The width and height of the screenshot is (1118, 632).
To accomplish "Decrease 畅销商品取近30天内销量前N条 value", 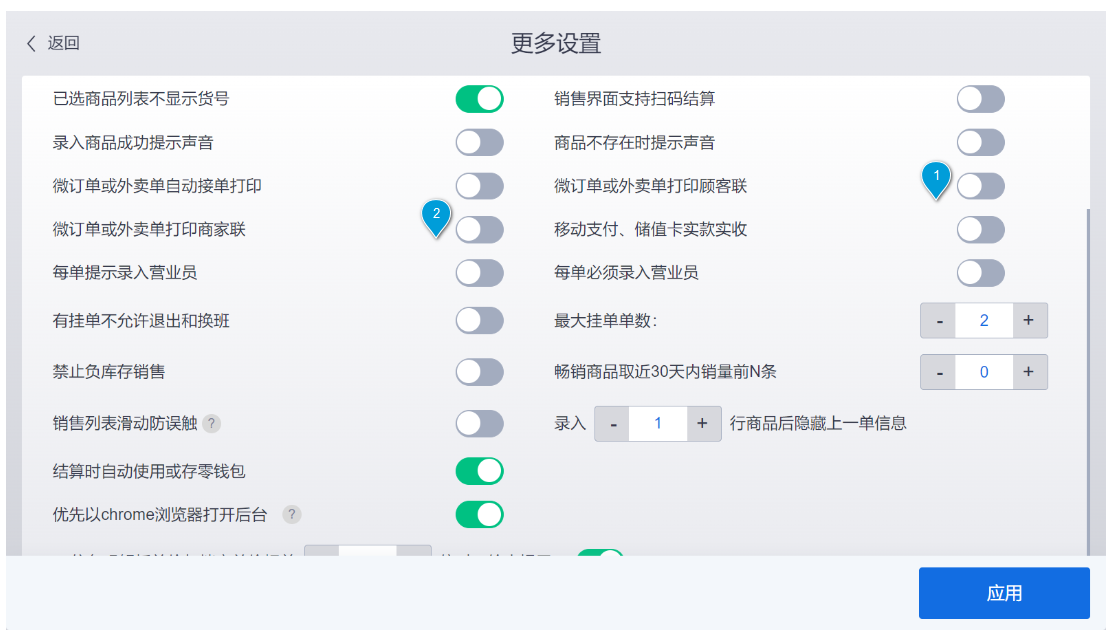I will click(x=939, y=372).
